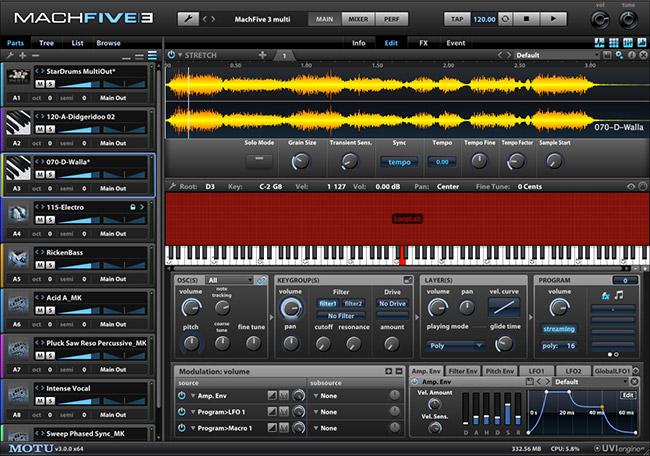This screenshot has height=456, width=650.
Task: Open the wrench settings menu in top bar
Action: 188,19
